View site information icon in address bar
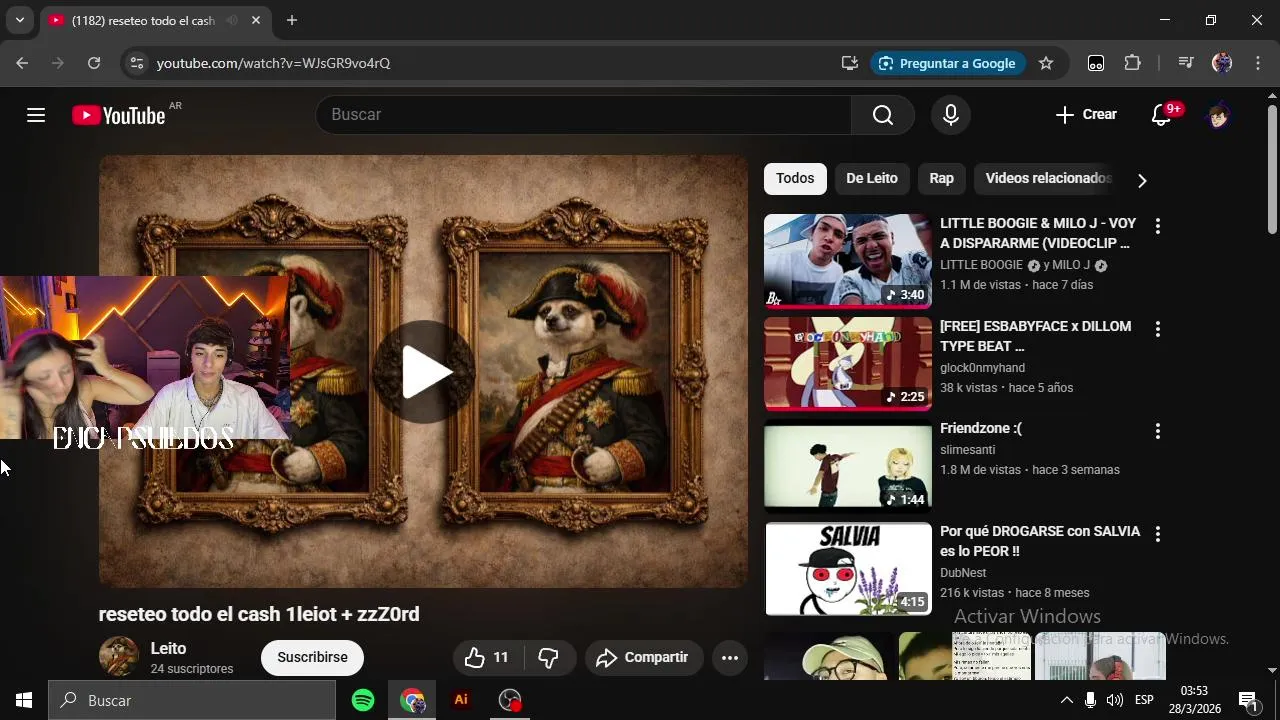 point(137,63)
